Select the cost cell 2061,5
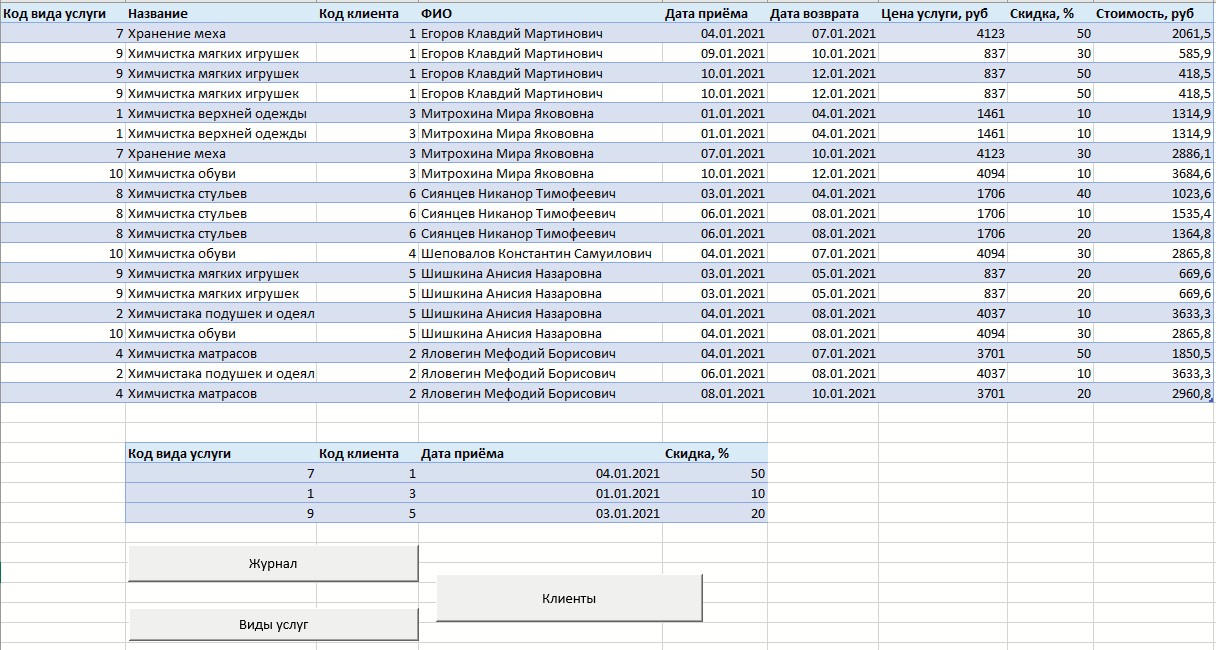The height and width of the screenshot is (650, 1216). pos(1154,34)
